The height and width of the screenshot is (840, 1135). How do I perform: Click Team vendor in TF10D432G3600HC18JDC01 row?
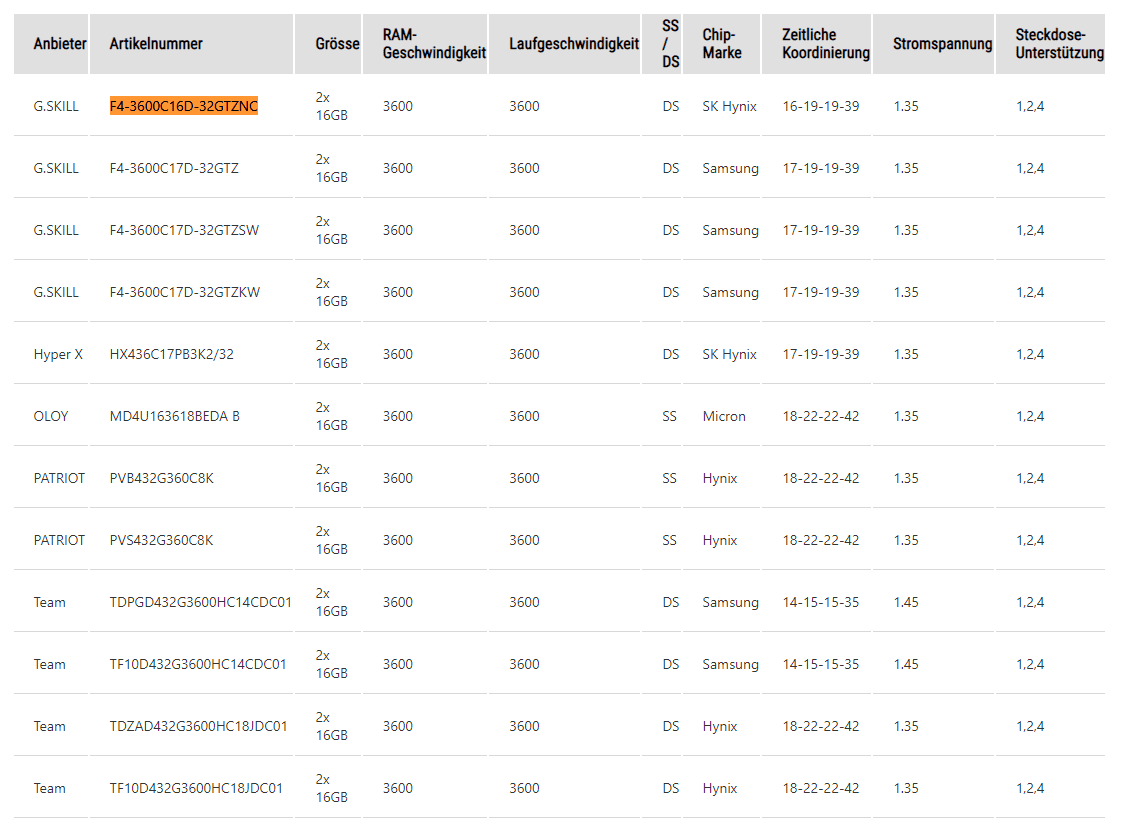pos(49,789)
